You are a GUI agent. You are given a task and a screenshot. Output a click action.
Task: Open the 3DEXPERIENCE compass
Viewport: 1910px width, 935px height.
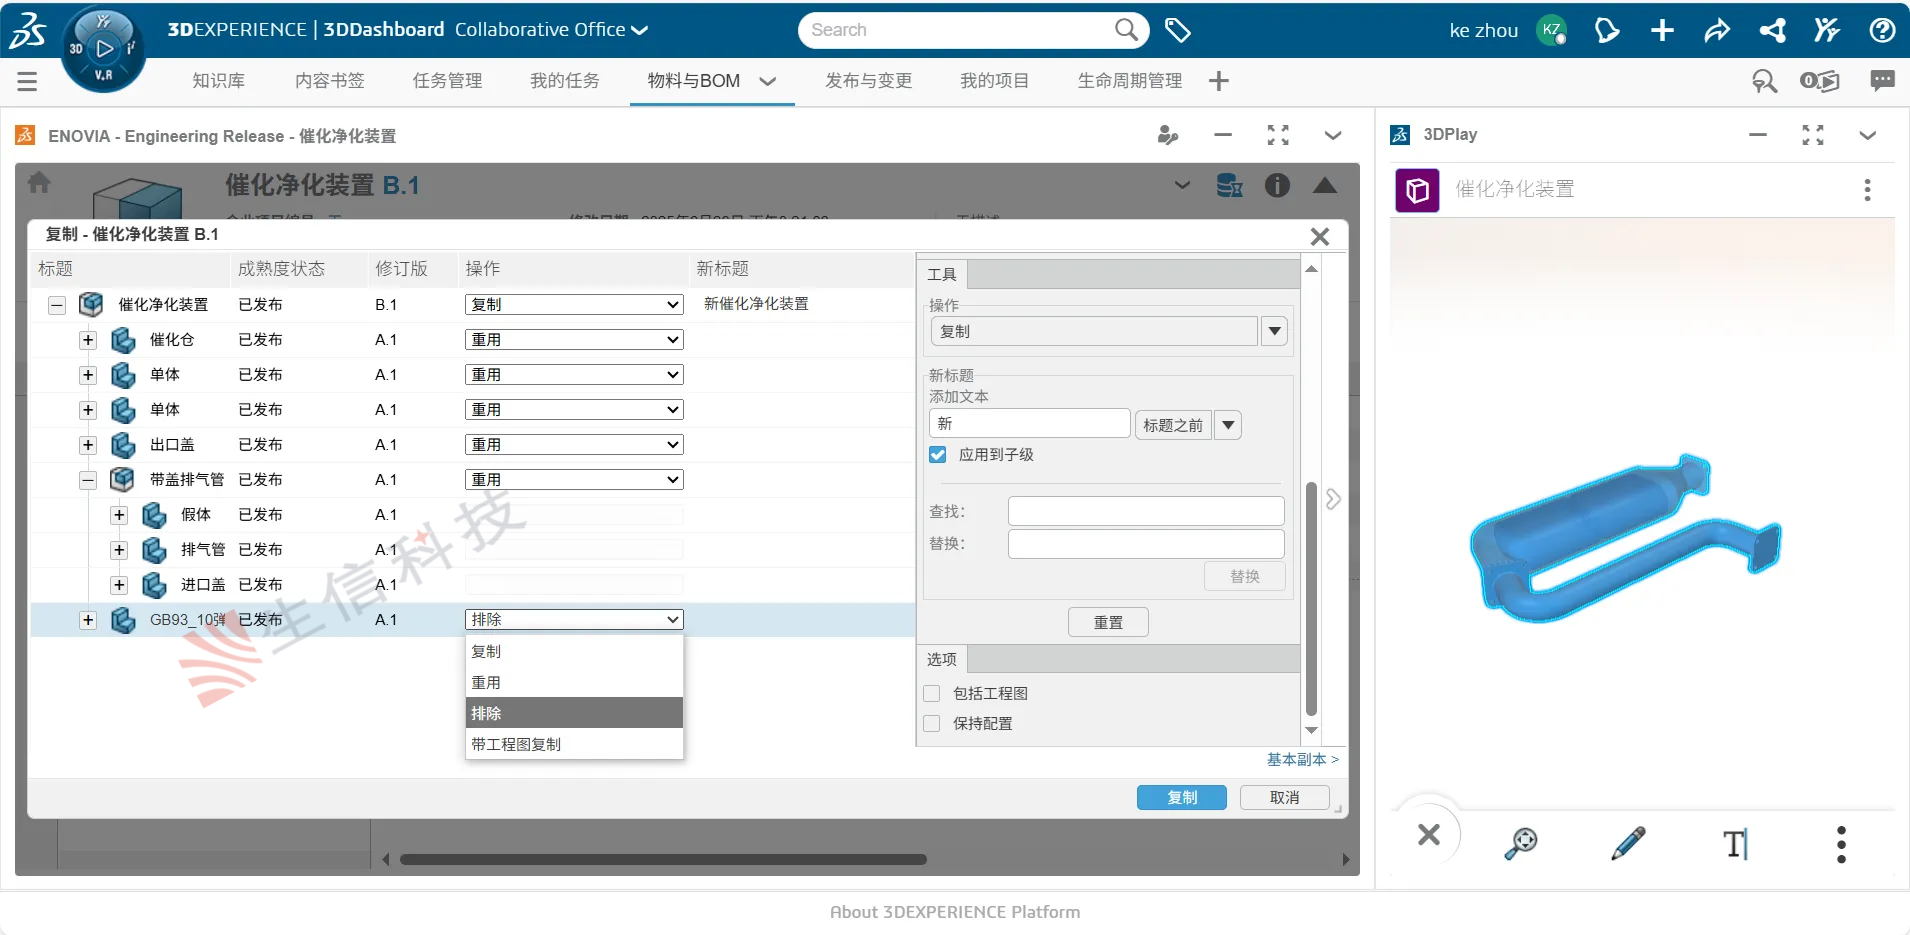(x=103, y=48)
